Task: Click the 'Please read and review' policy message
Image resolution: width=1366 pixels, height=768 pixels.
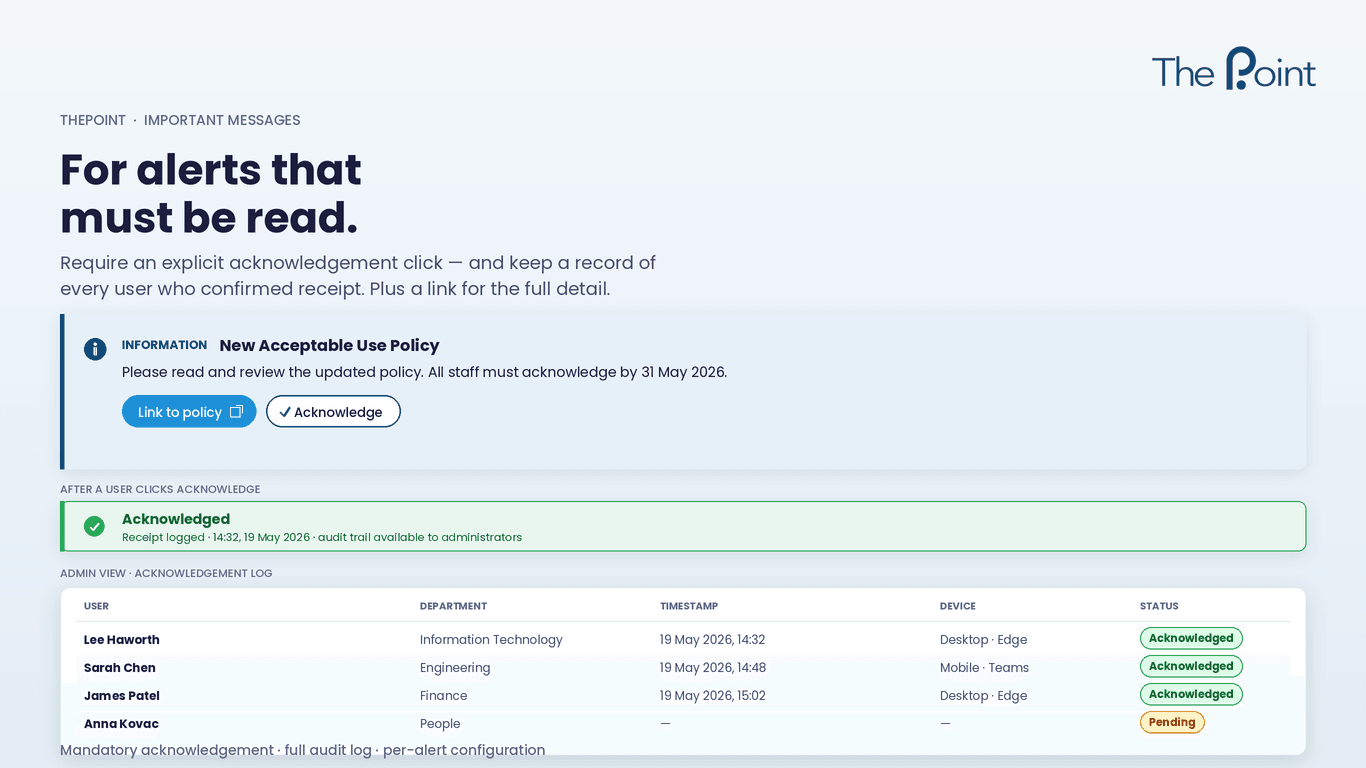Action: (x=424, y=372)
